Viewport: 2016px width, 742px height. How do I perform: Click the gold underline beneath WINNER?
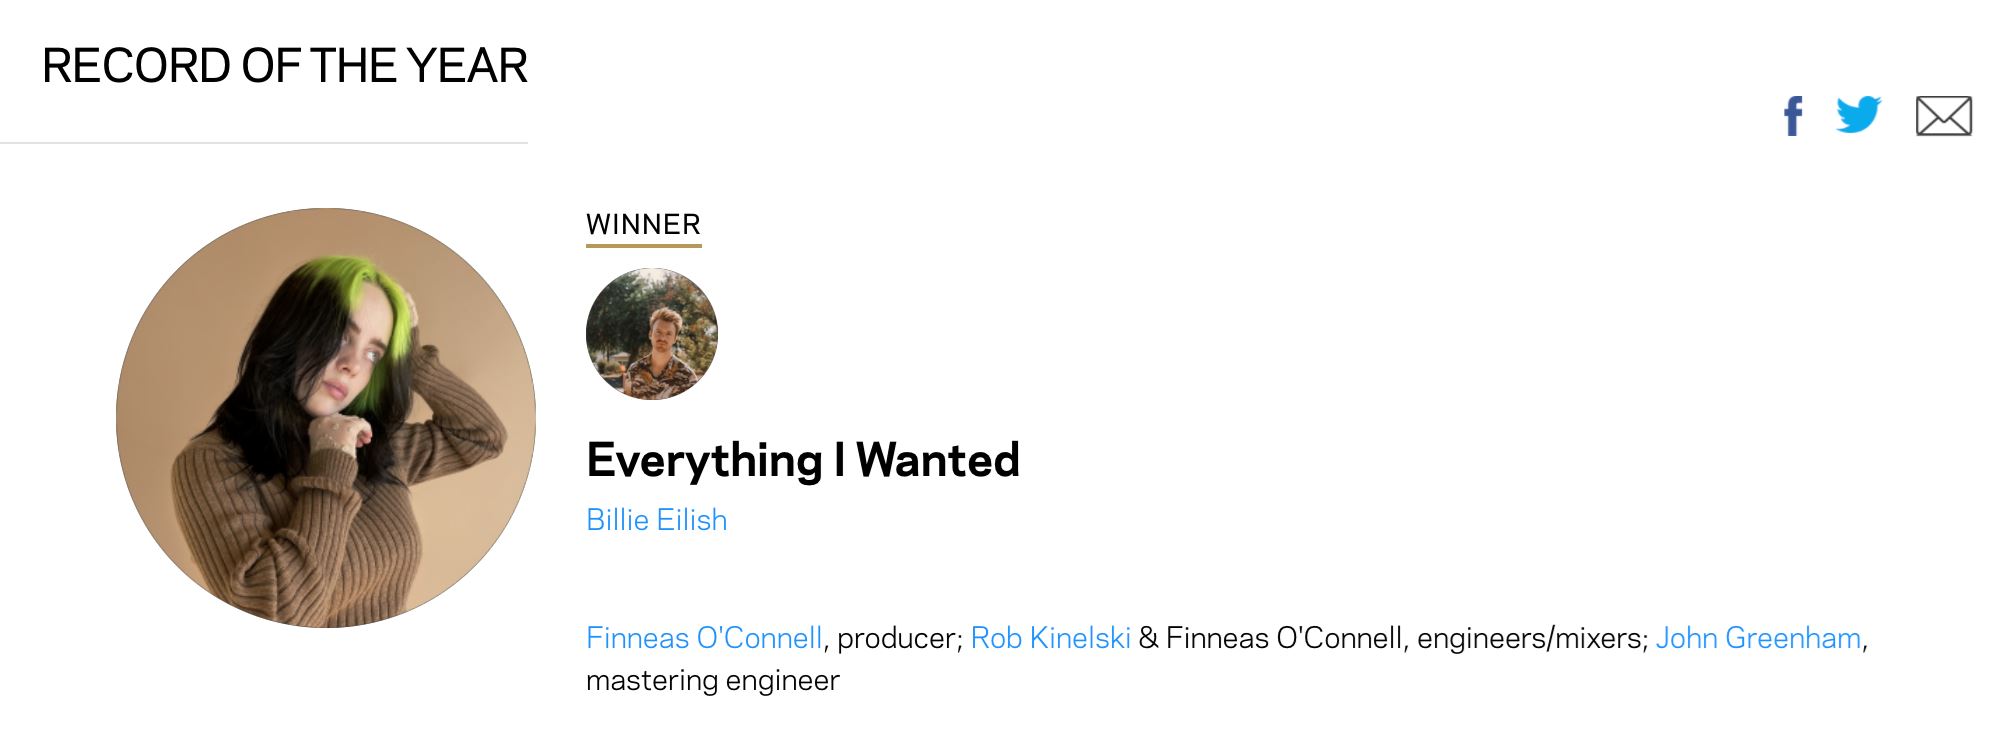coord(643,244)
